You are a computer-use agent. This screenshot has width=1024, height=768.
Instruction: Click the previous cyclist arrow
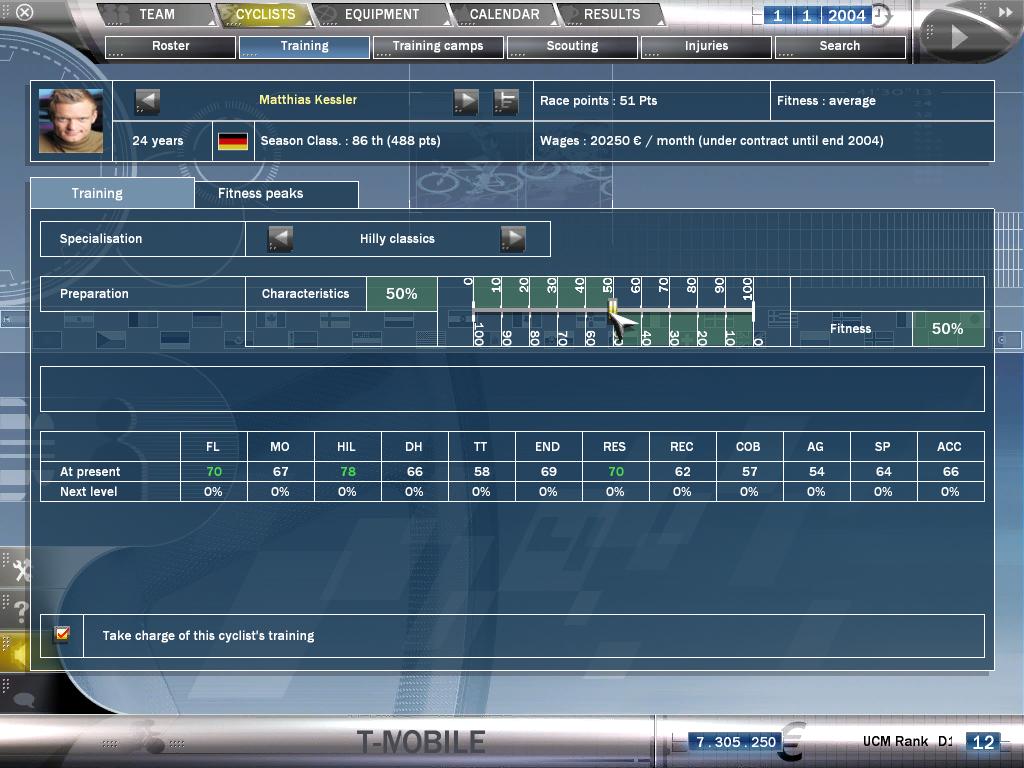pyautogui.click(x=147, y=101)
